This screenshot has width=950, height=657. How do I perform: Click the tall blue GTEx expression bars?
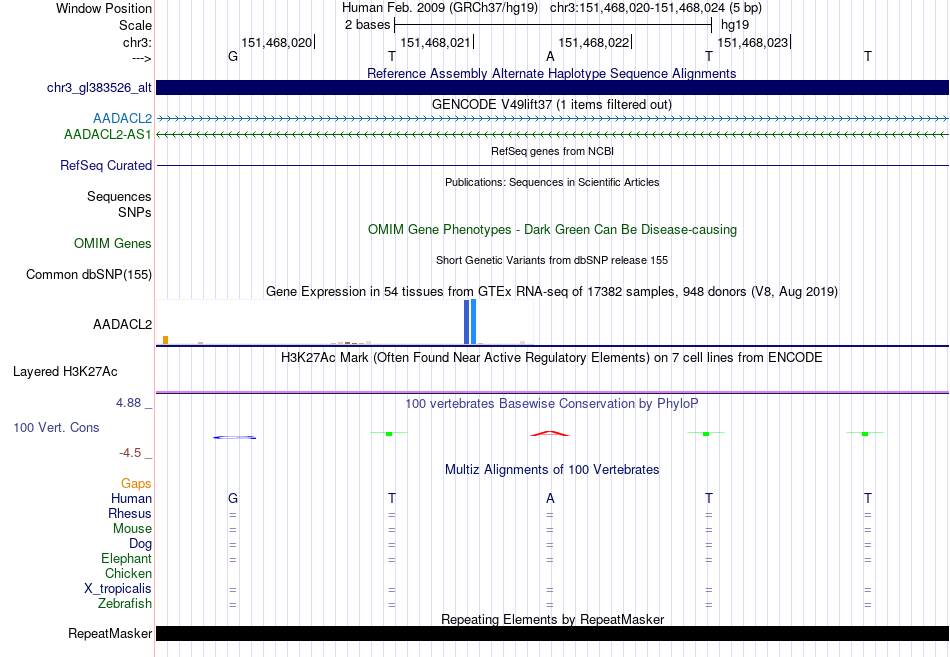click(x=470, y=322)
